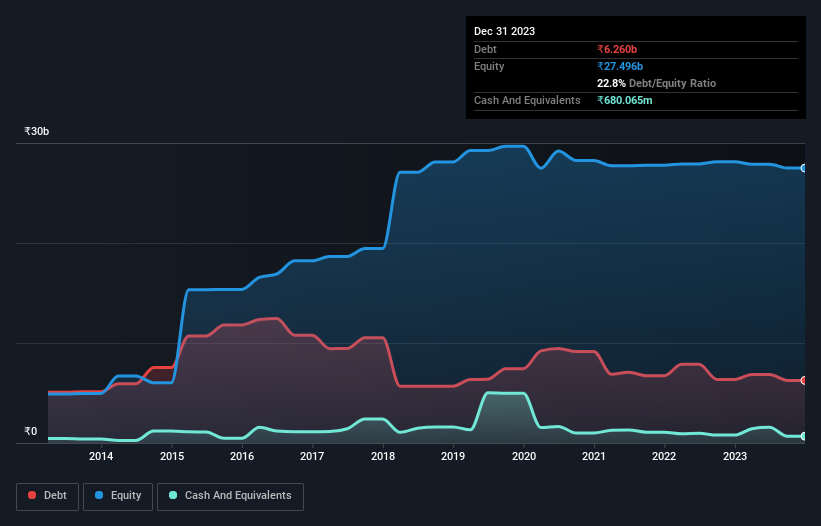Click the Equity row label in tooltip
This screenshot has height=526, width=821.
489,66
